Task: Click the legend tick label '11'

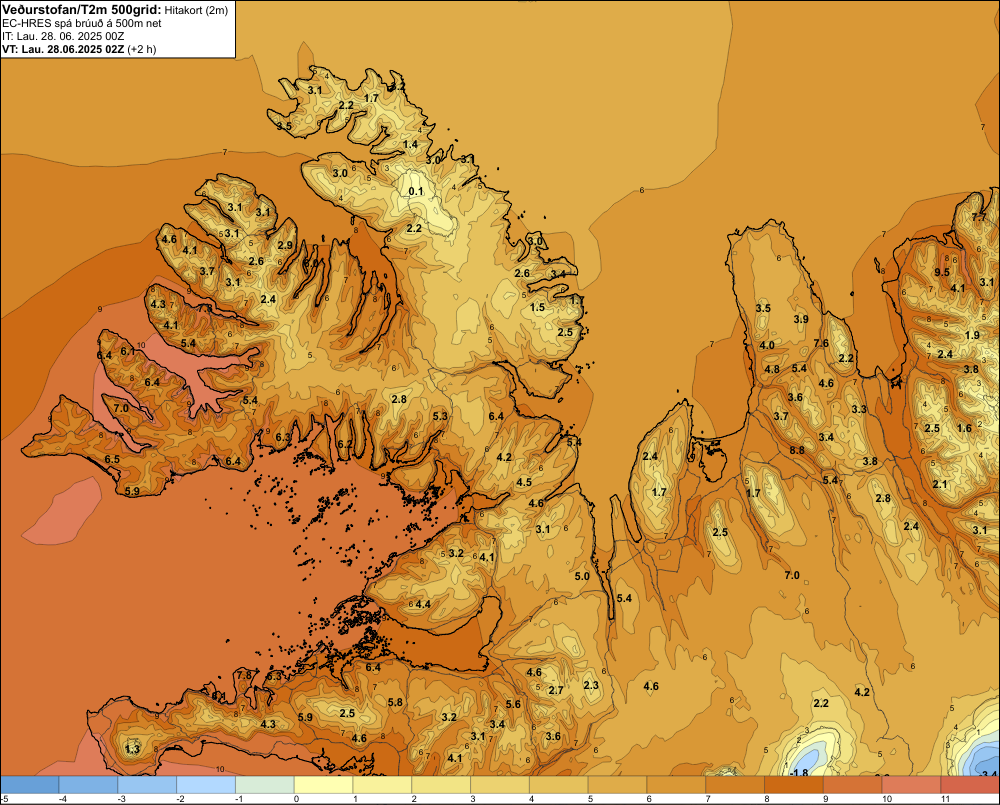Action: point(946,799)
